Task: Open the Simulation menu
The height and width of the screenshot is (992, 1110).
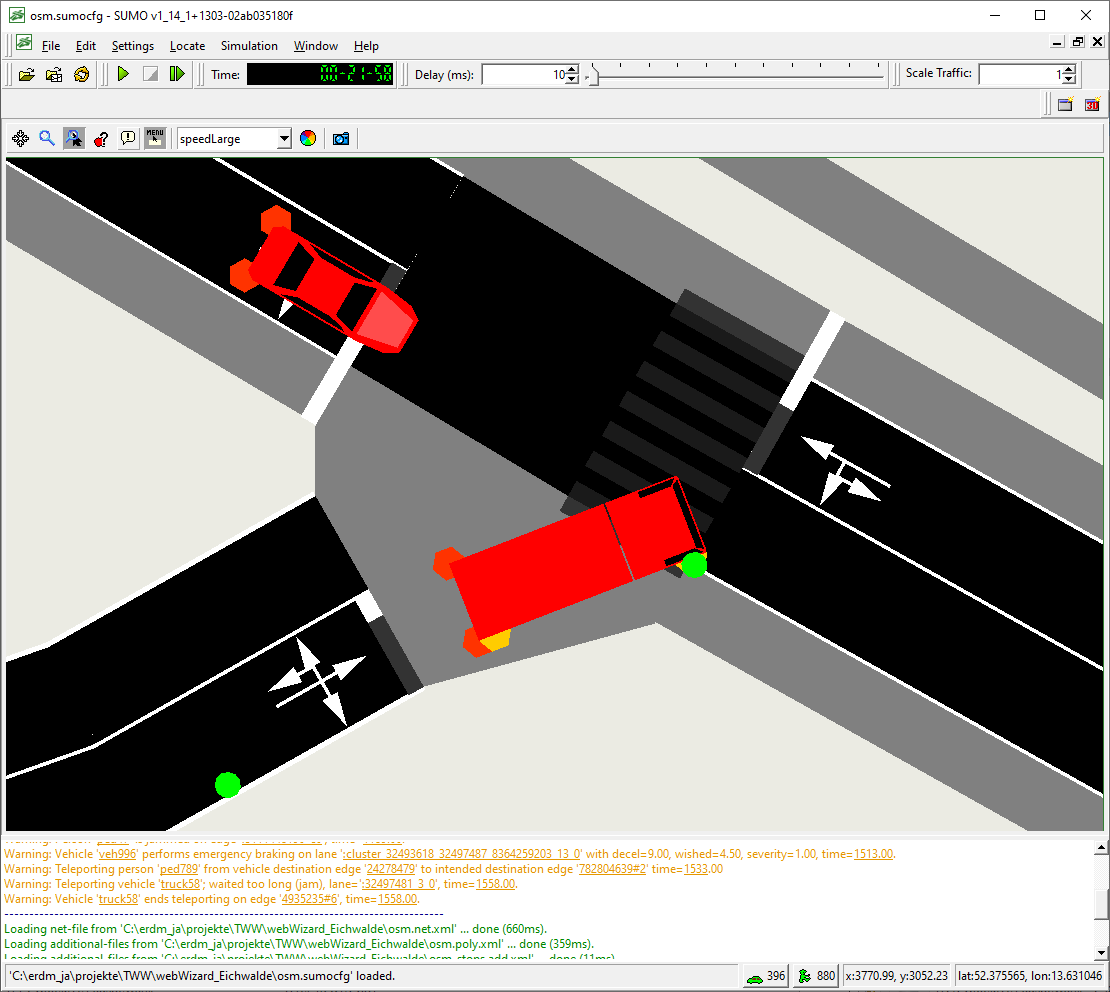Action: (249, 45)
